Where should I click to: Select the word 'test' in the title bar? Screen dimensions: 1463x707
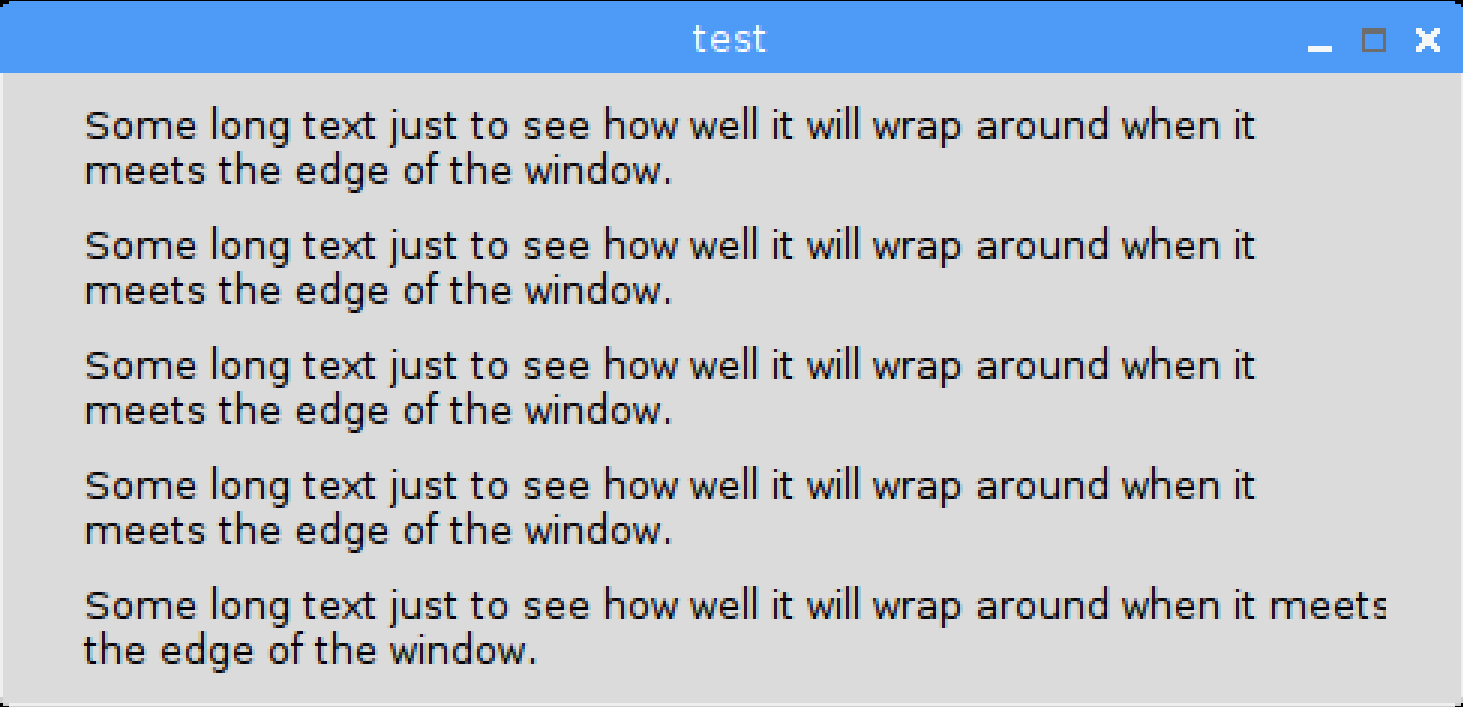(729, 38)
